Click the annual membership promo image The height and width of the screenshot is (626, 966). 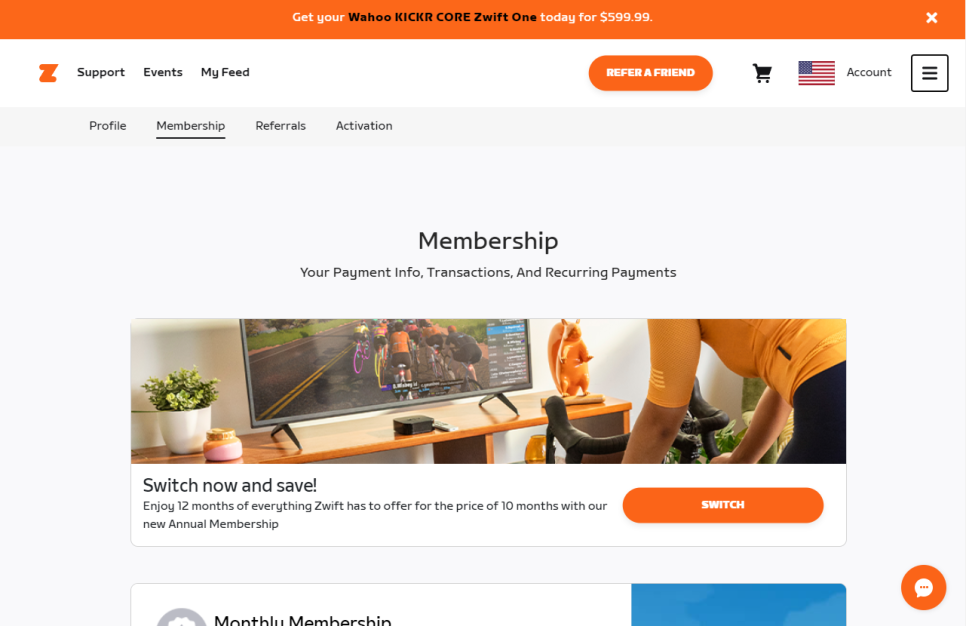point(489,391)
